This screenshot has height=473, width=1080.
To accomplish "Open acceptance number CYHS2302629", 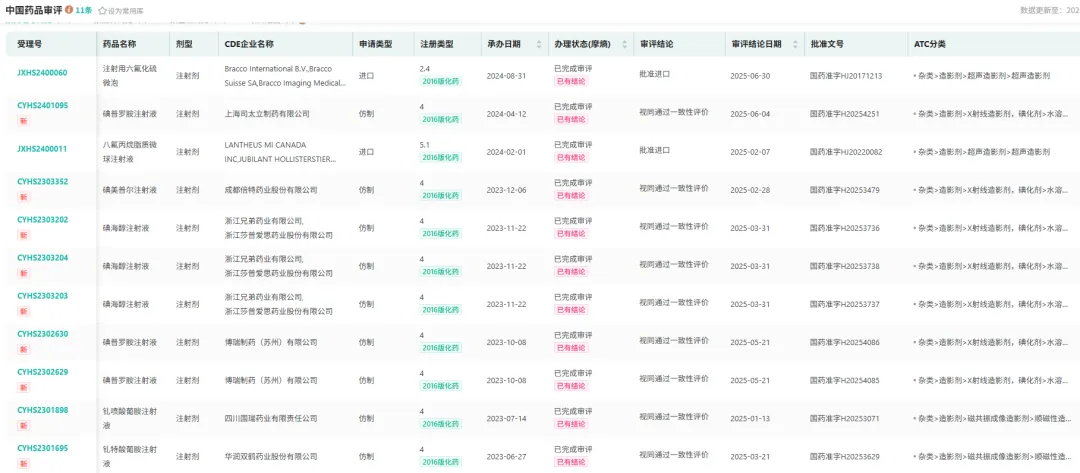I will coord(42,372).
